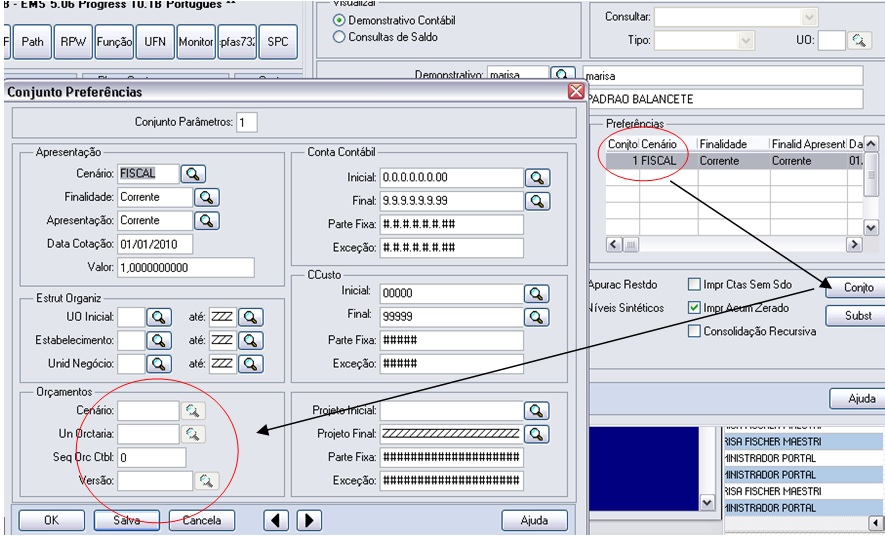Expand the Consultar dropdown

pos(809,17)
